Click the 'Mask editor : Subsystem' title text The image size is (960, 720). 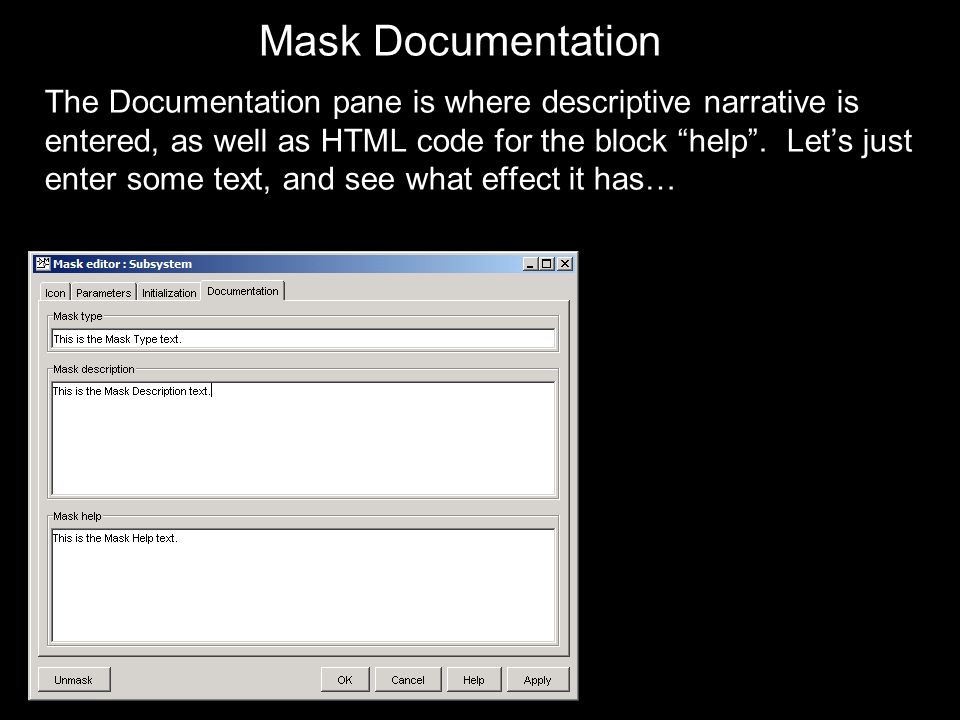coord(122,264)
